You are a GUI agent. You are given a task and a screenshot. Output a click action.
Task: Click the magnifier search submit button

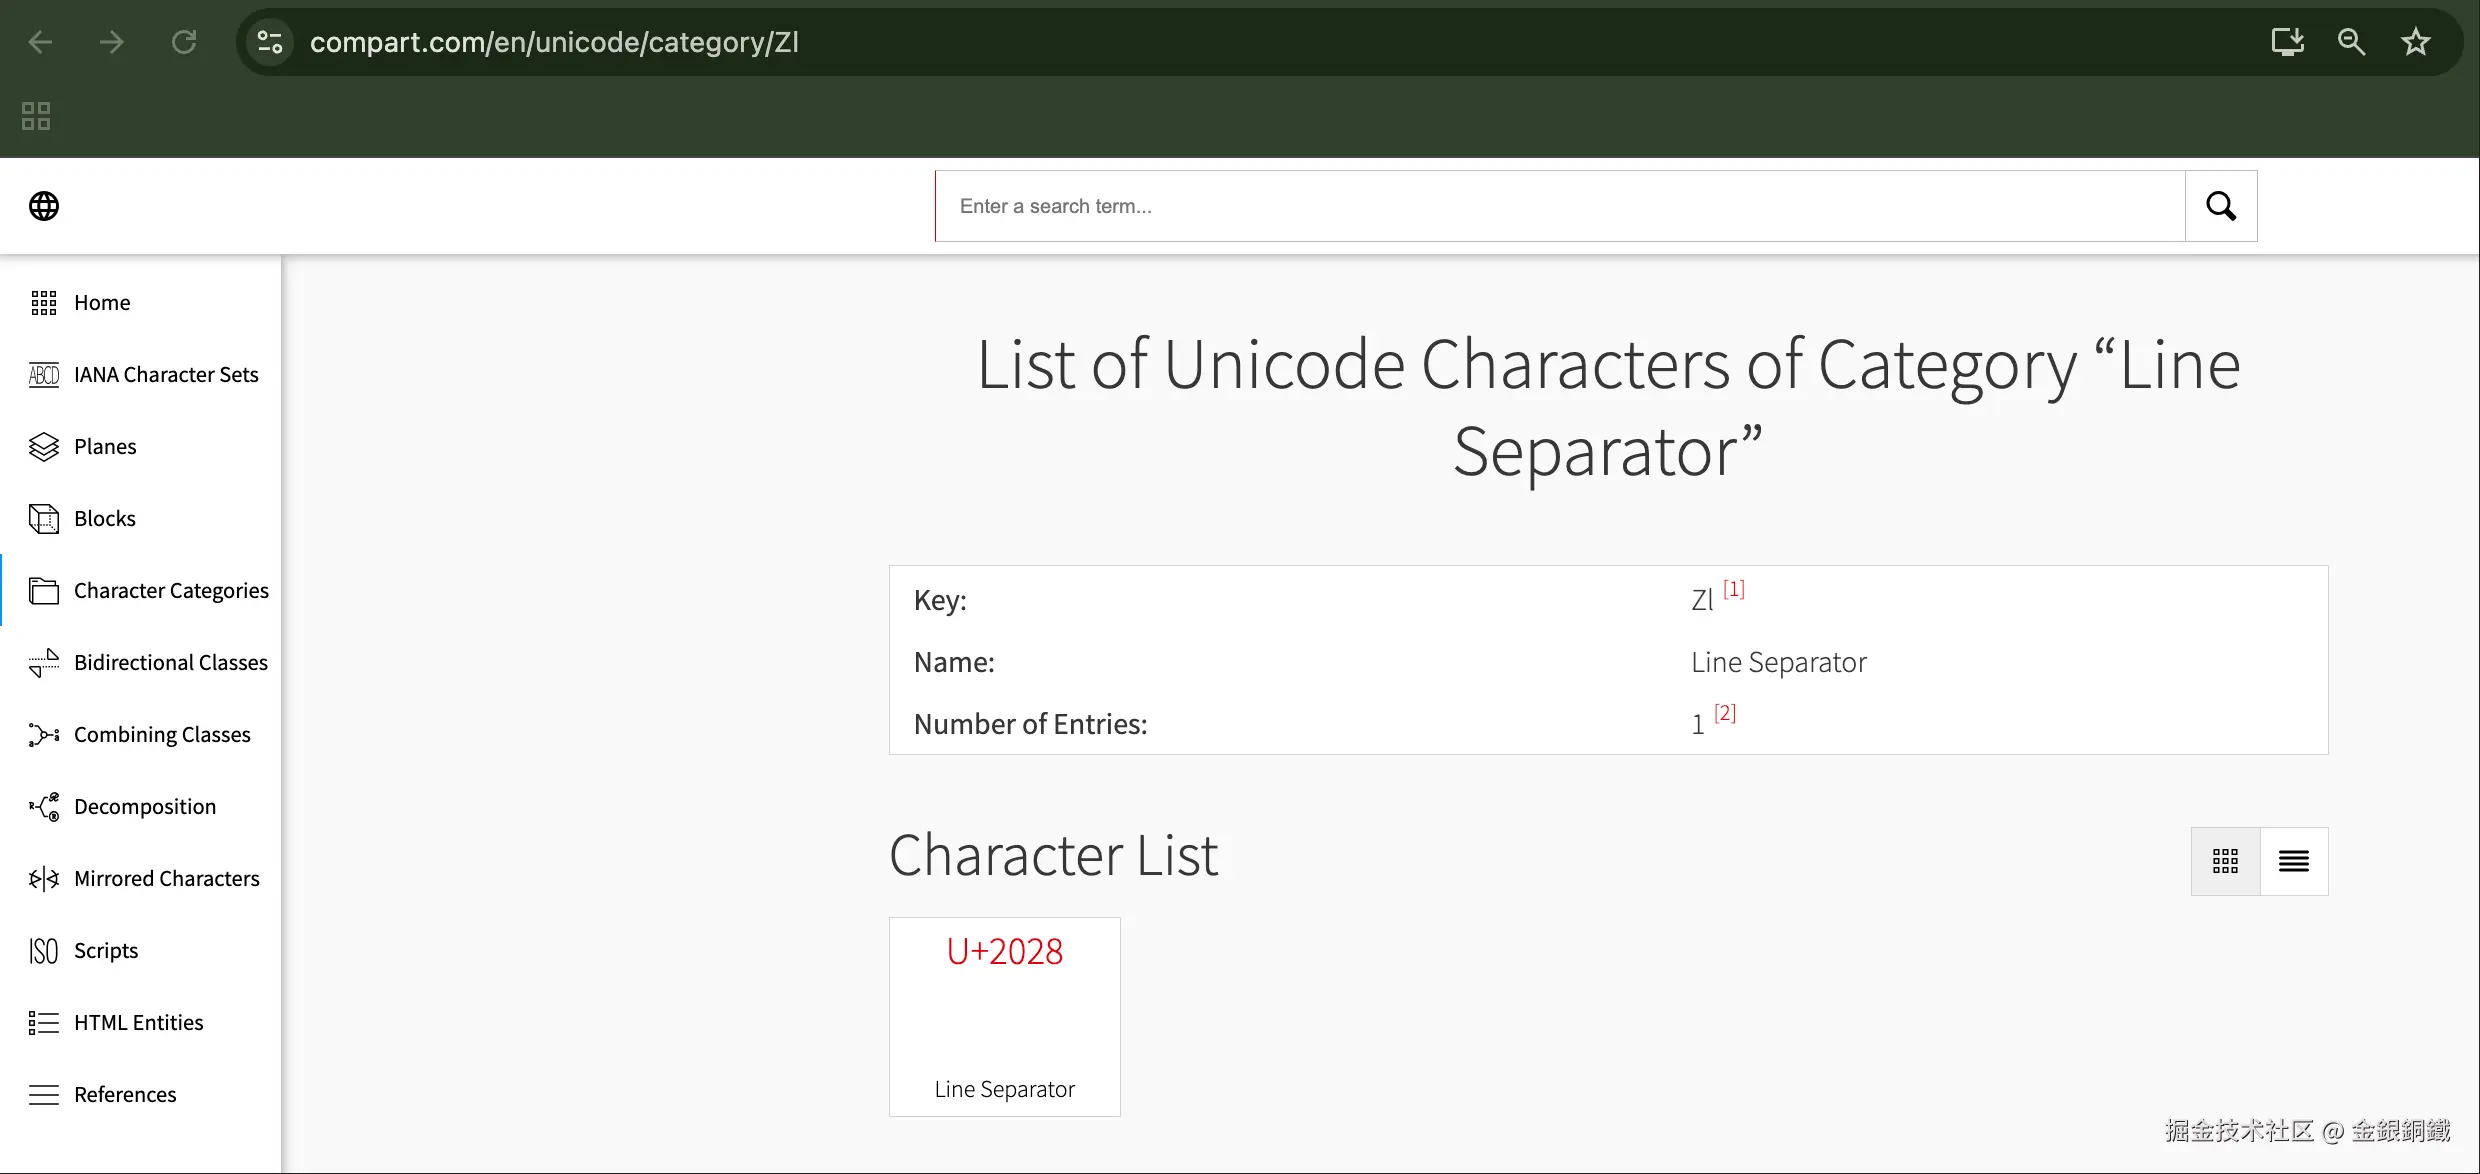(2221, 206)
